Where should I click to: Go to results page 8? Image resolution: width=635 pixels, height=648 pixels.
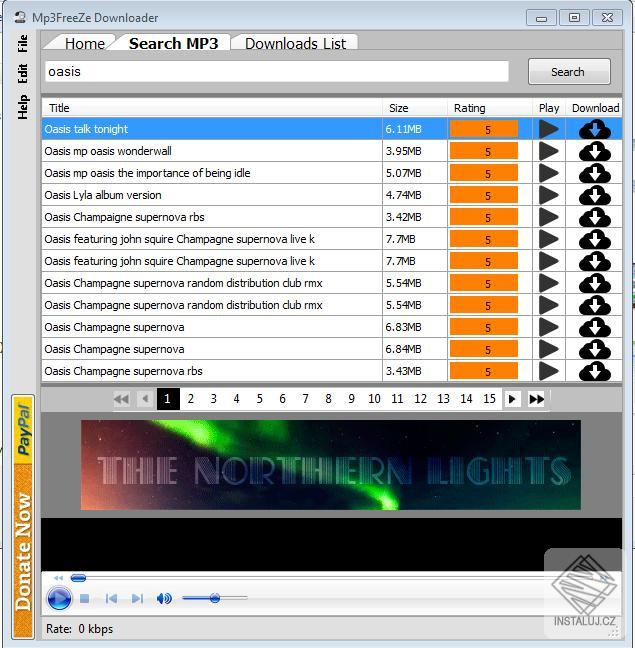tap(328, 399)
